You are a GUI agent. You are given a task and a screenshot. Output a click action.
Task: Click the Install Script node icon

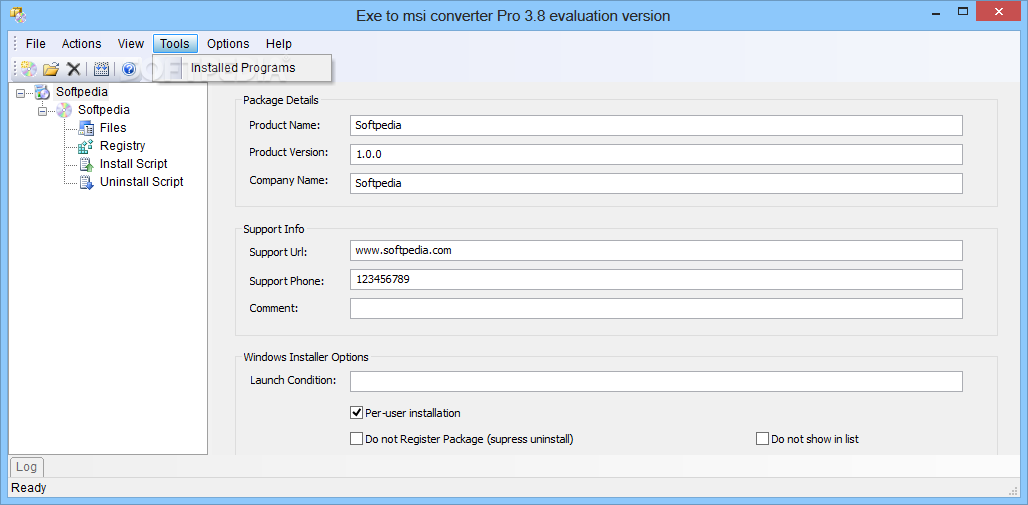86,164
